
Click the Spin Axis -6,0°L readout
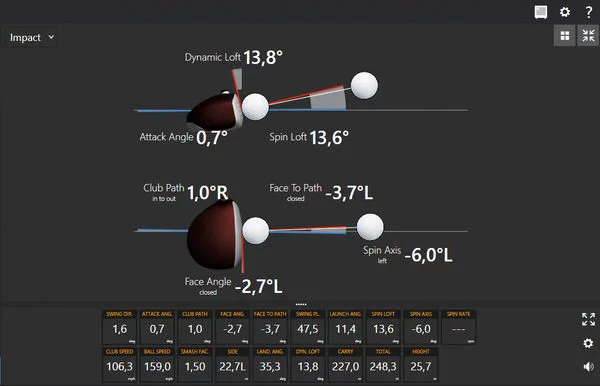coord(428,255)
